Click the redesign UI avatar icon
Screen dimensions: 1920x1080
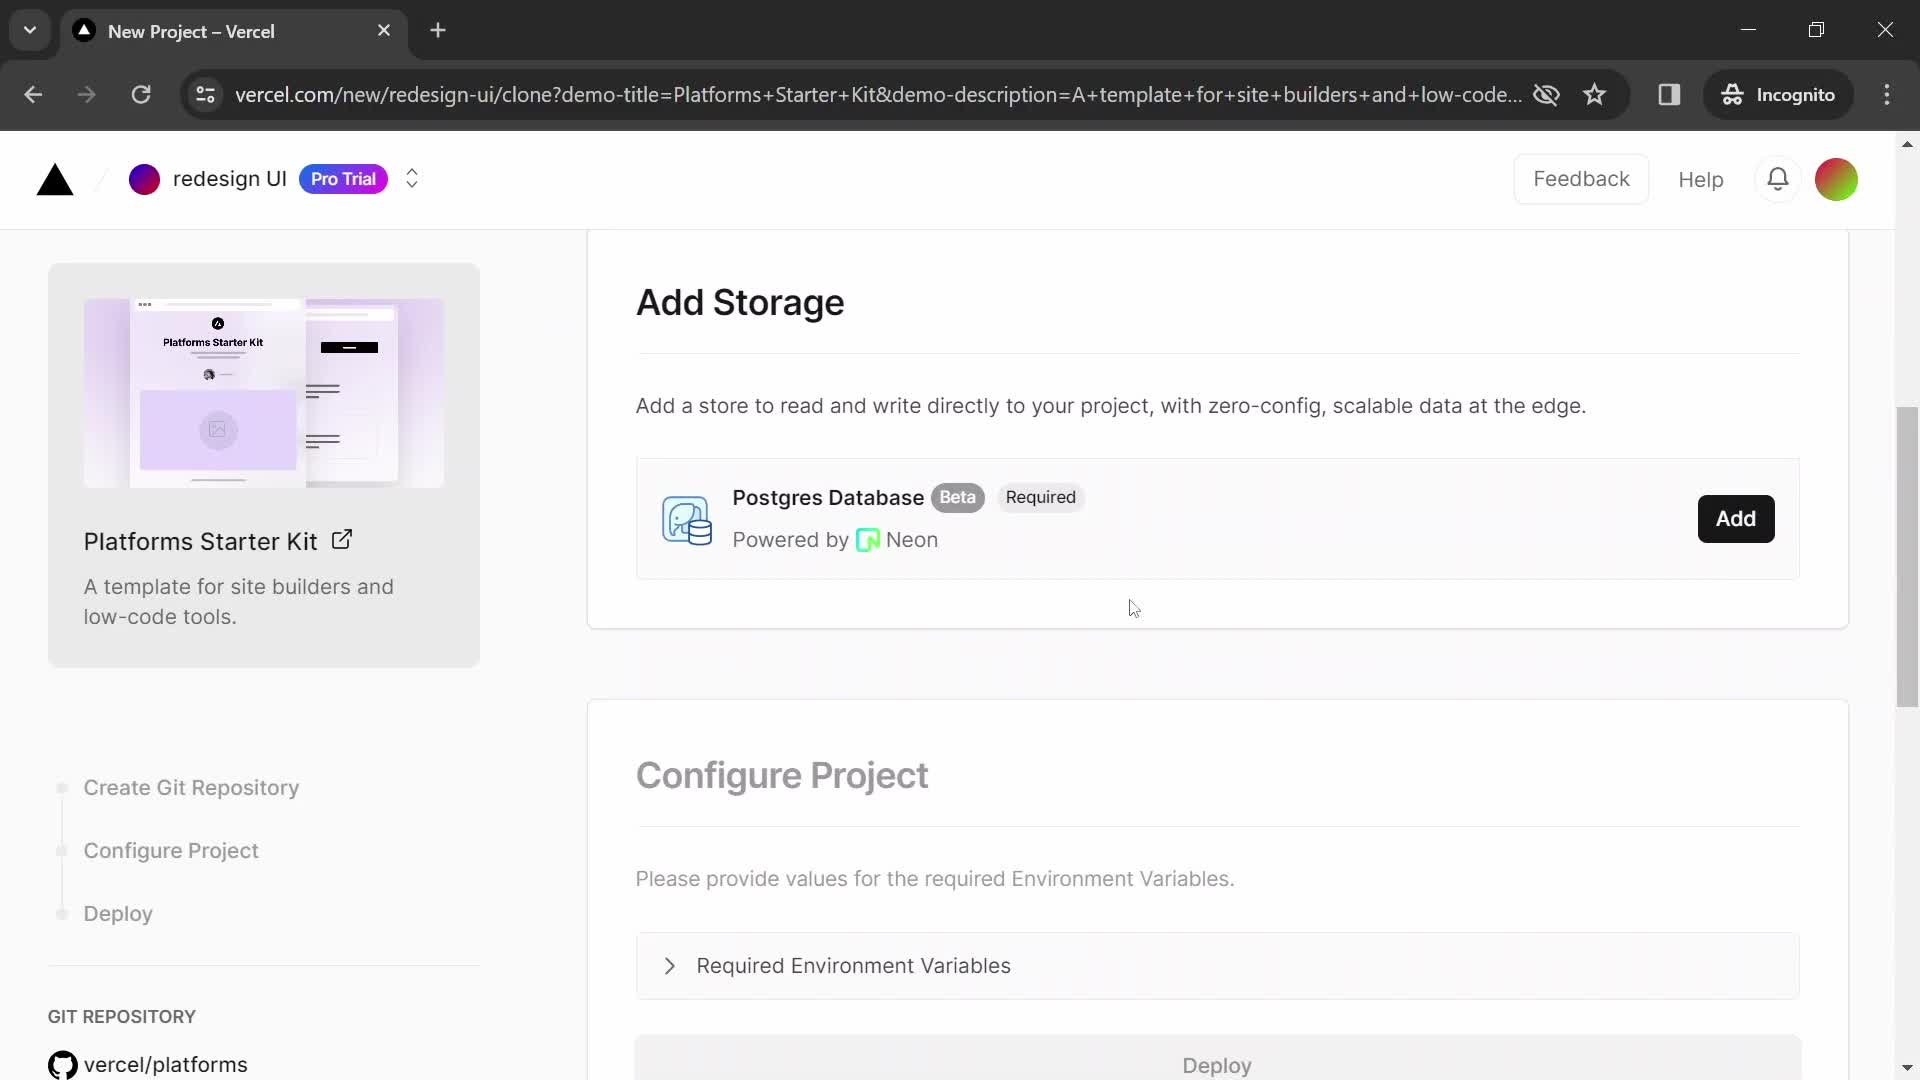click(x=144, y=179)
